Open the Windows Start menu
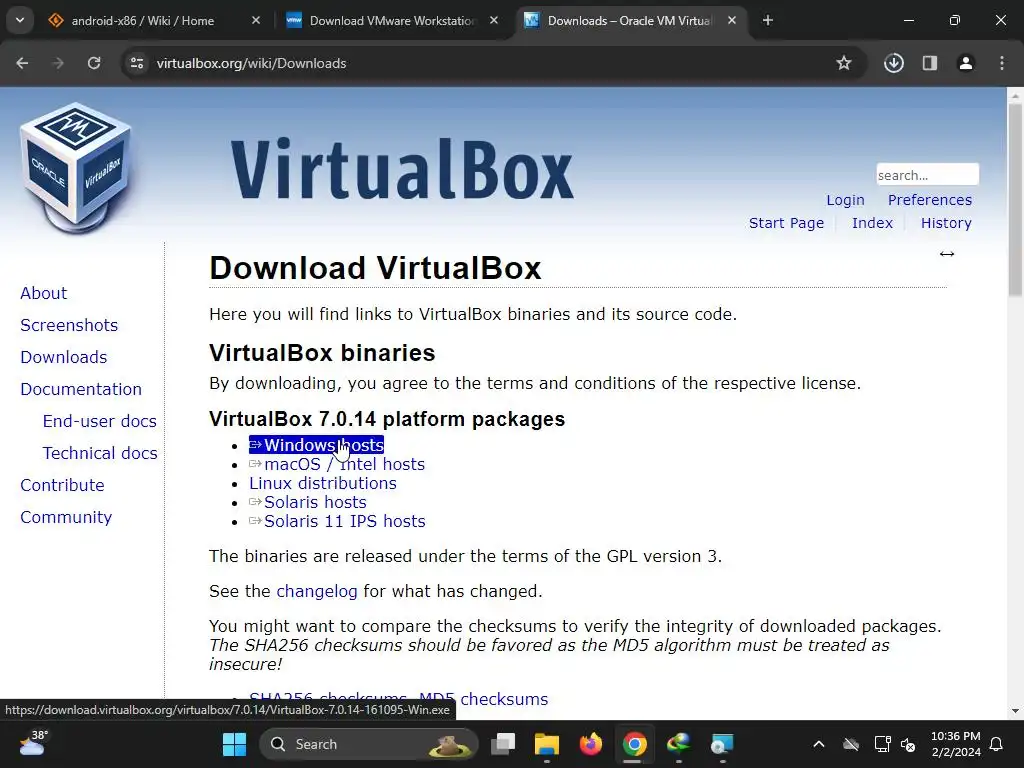Image resolution: width=1024 pixels, height=768 pixels. [234, 744]
